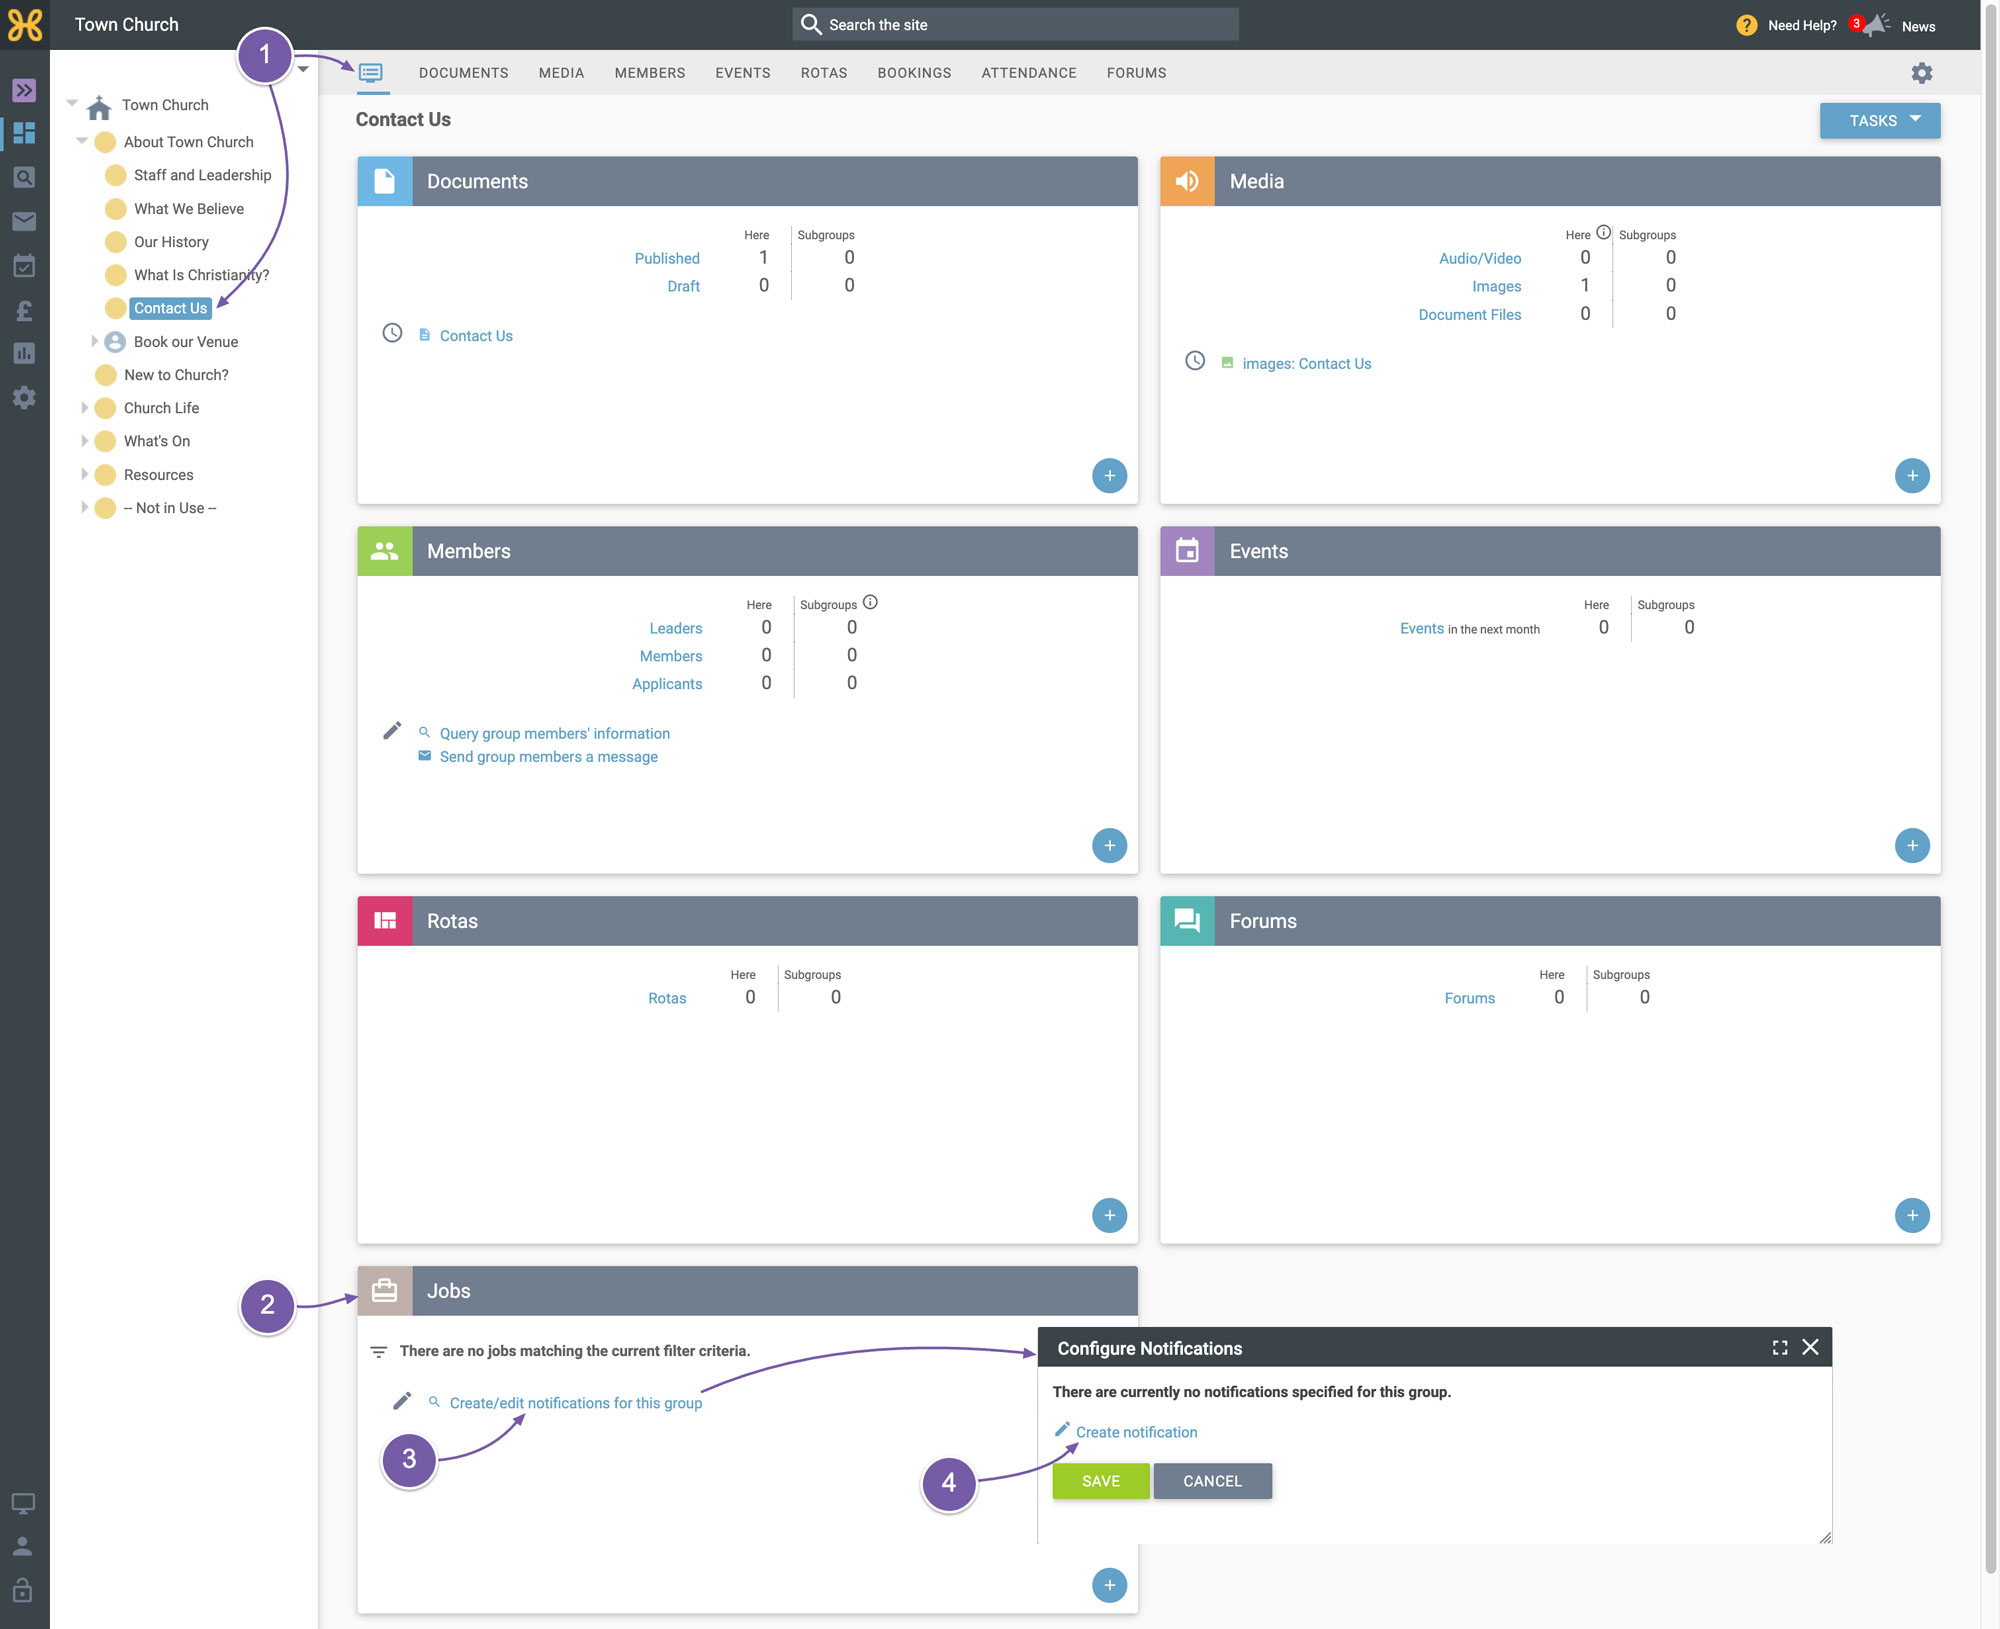The height and width of the screenshot is (1629, 2000).
Task: Open the Jobs filter criteria icon
Action: (x=378, y=1352)
